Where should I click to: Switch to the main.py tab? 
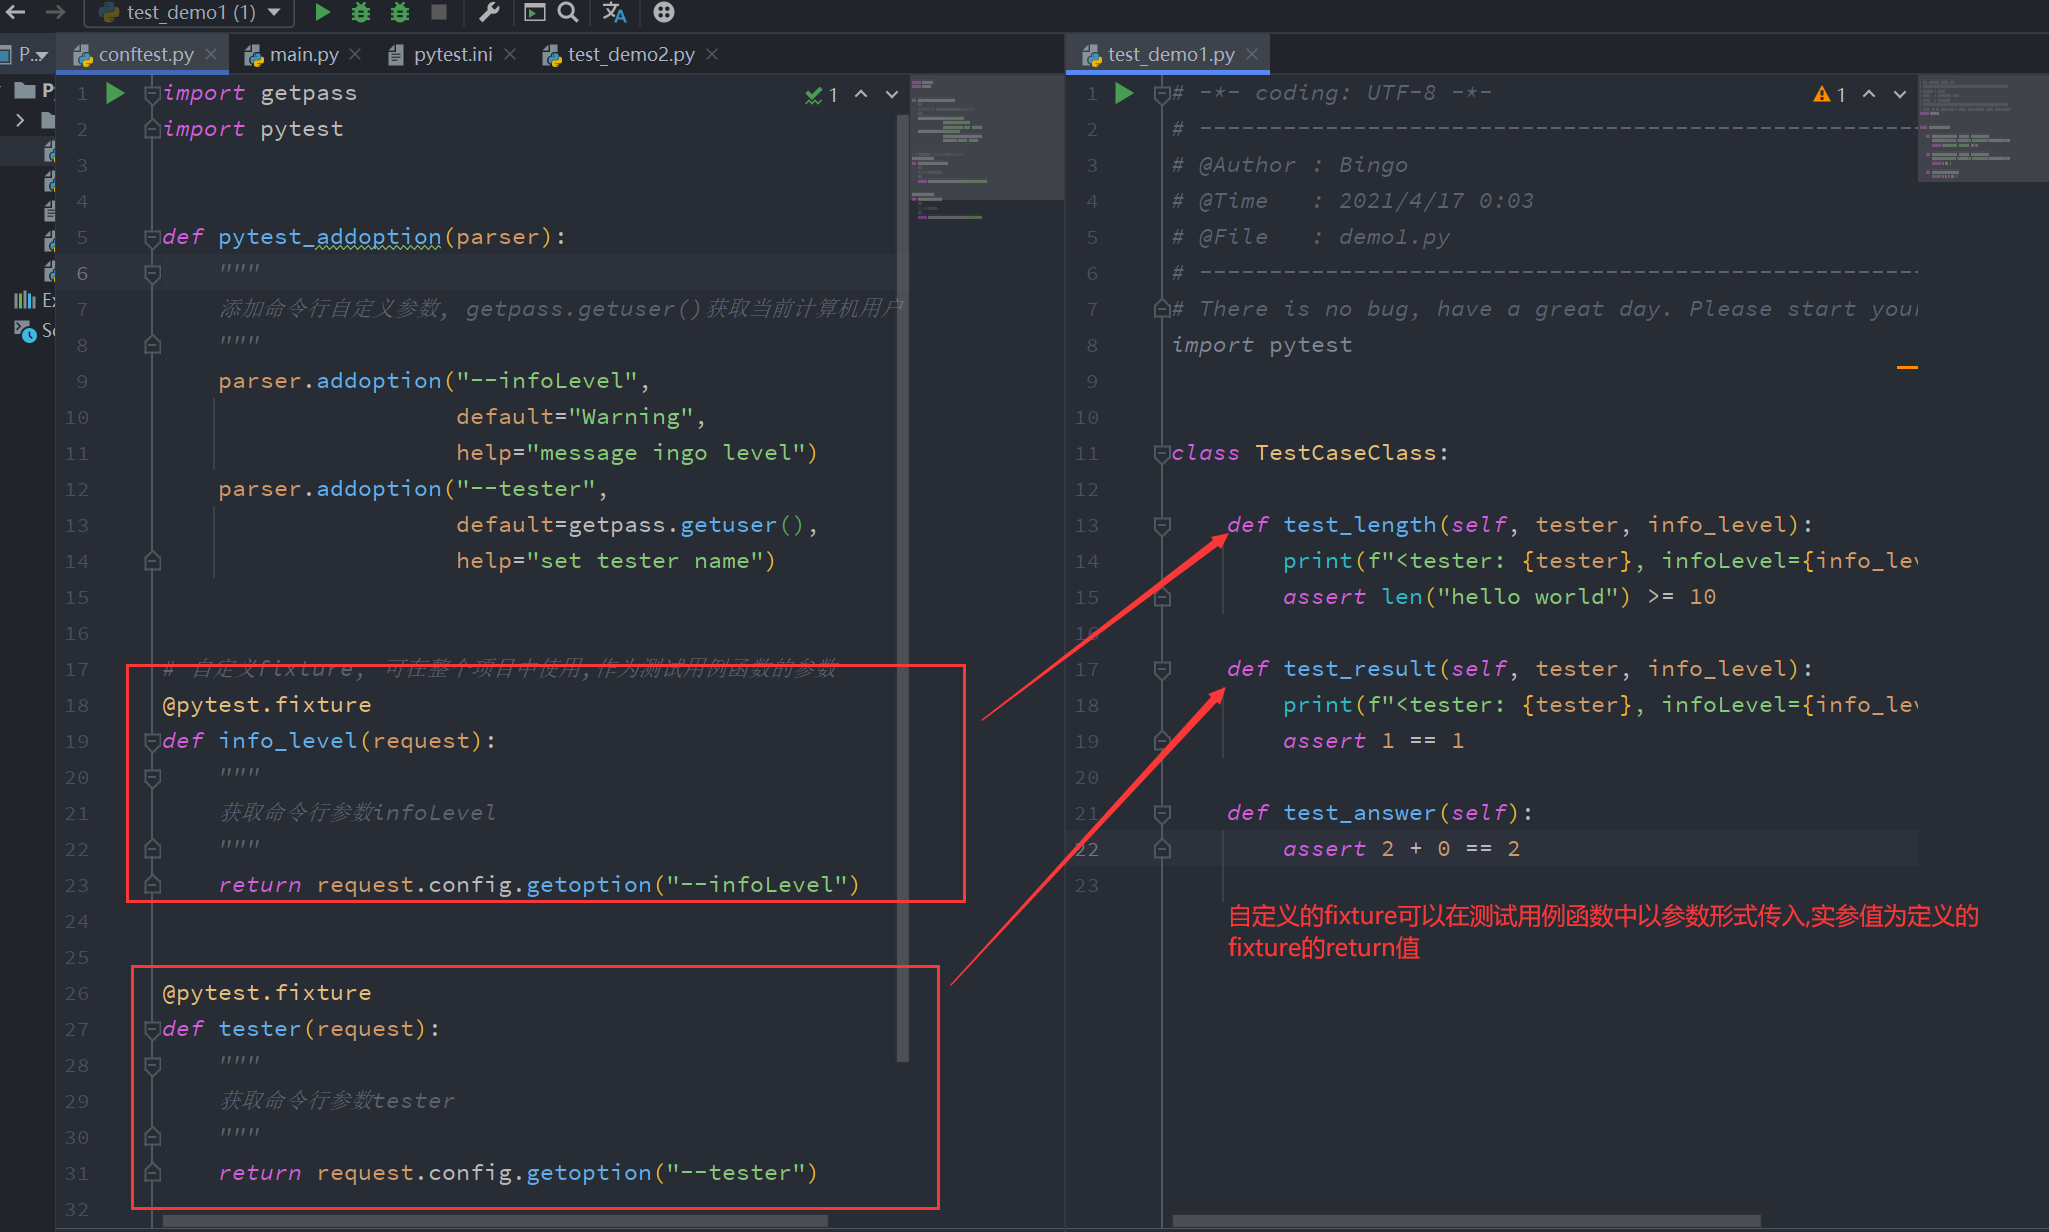click(x=303, y=54)
